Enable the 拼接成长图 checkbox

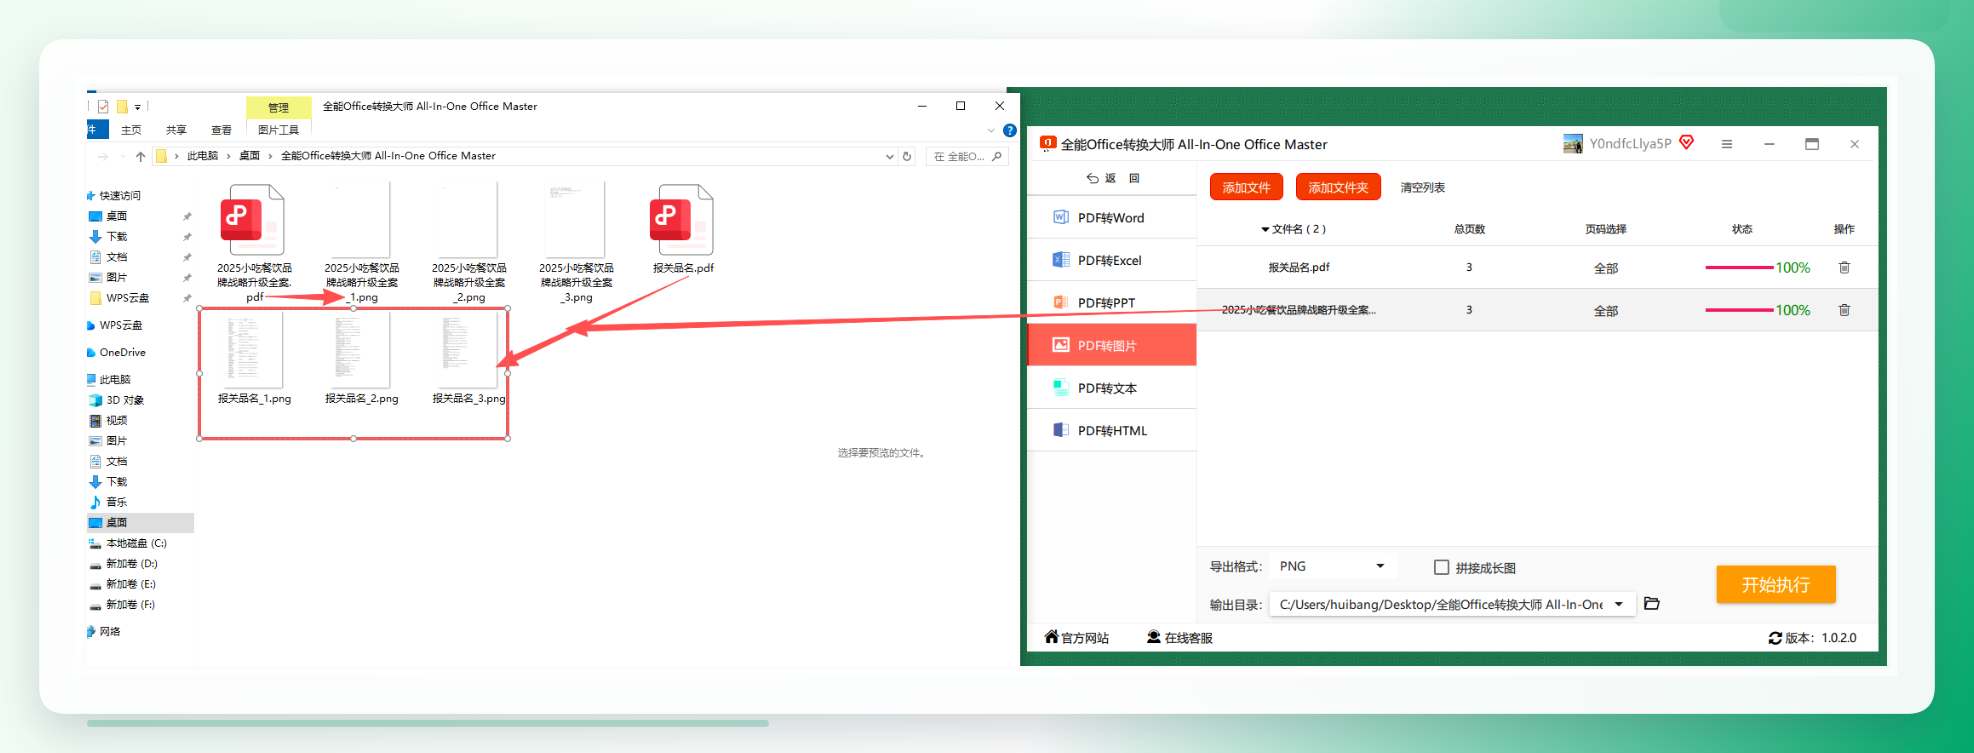[x=1441, y=567]
